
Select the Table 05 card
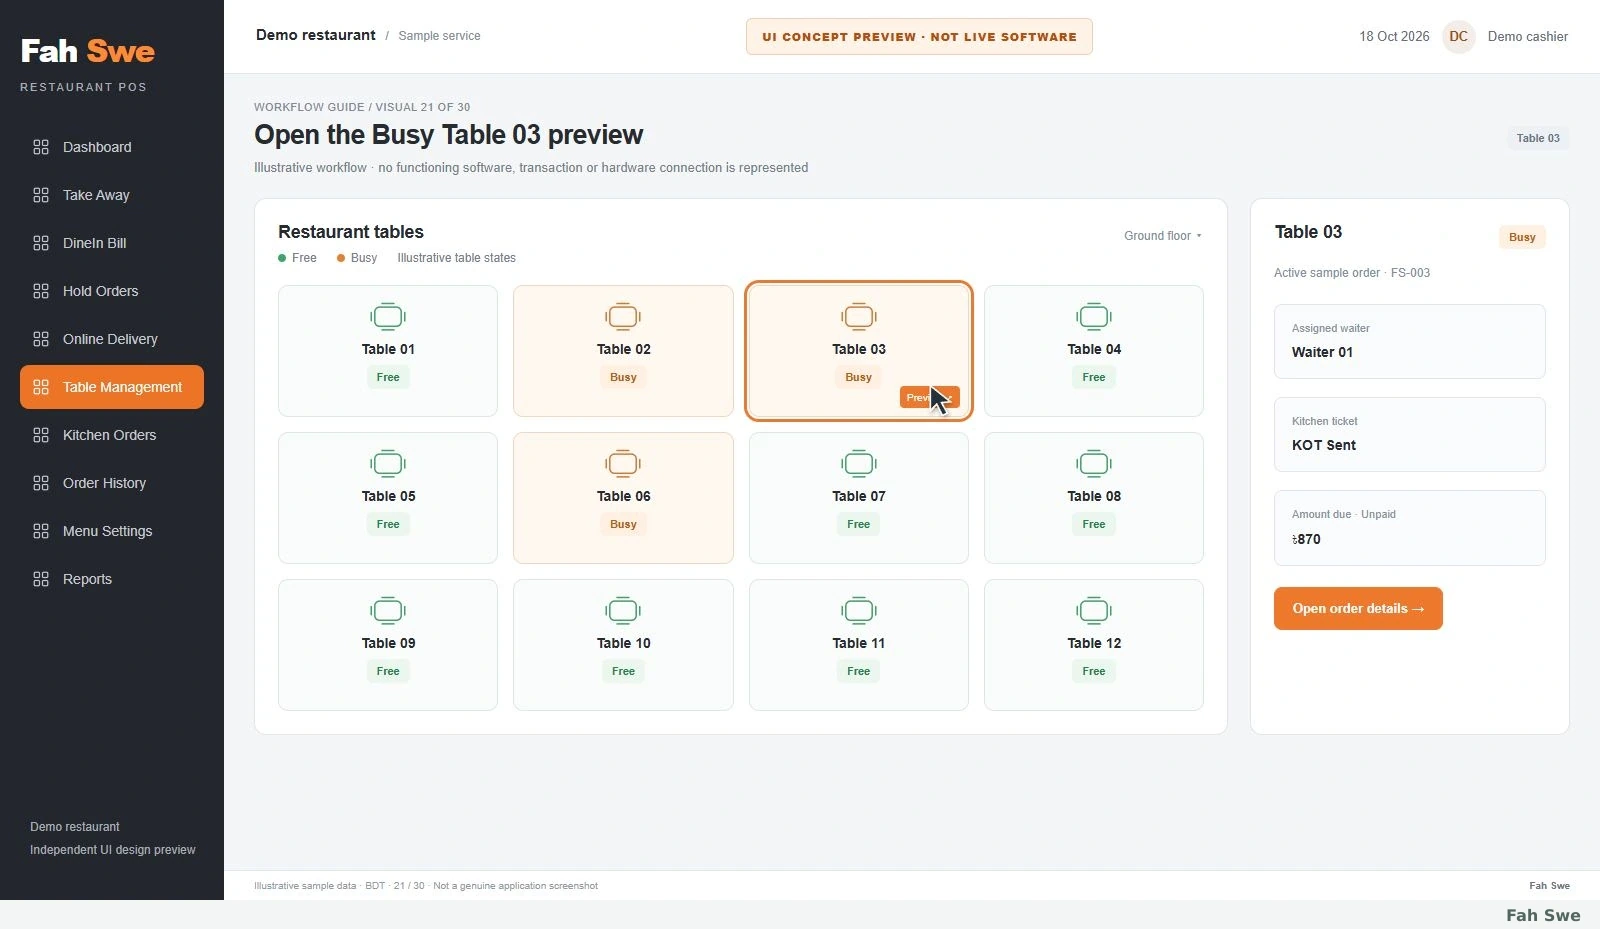coord(388,498)
